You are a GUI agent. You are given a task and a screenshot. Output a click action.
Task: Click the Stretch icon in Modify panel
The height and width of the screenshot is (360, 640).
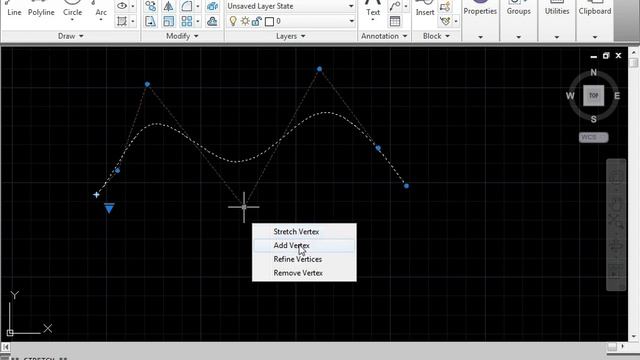point(151,21)
